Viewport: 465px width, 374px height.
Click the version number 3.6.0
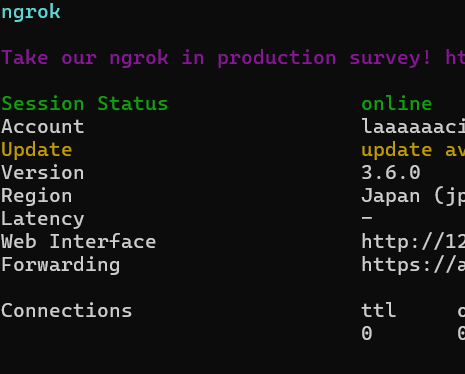tap(391, 173)
